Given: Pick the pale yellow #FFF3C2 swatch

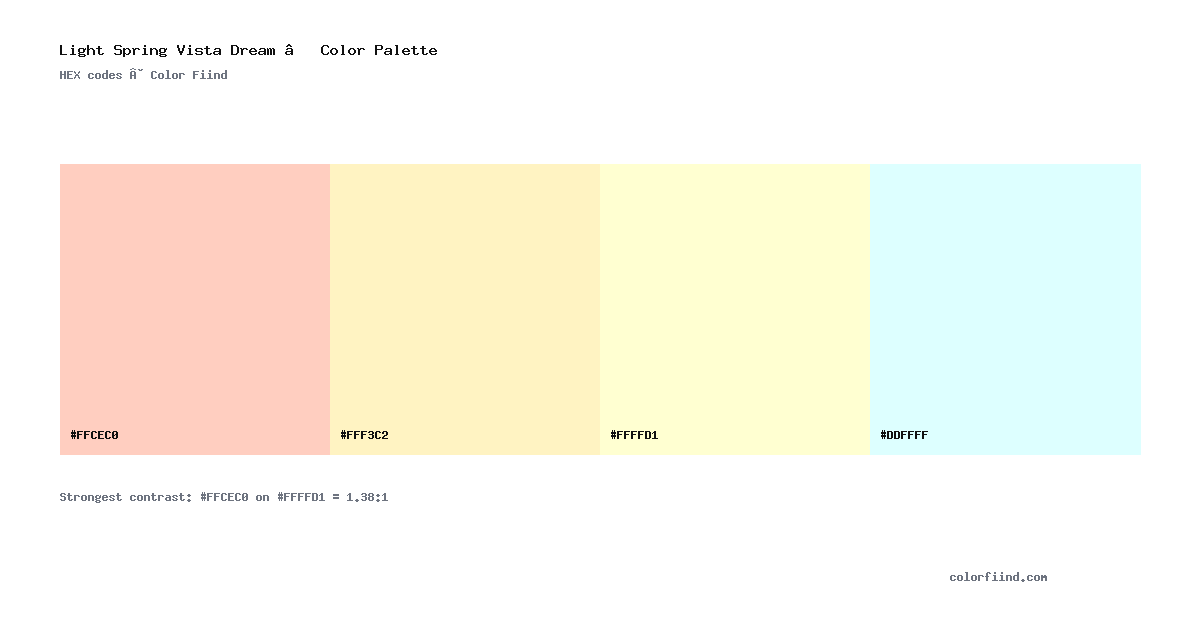Looking at the screenshot, I should coord(465,309).
